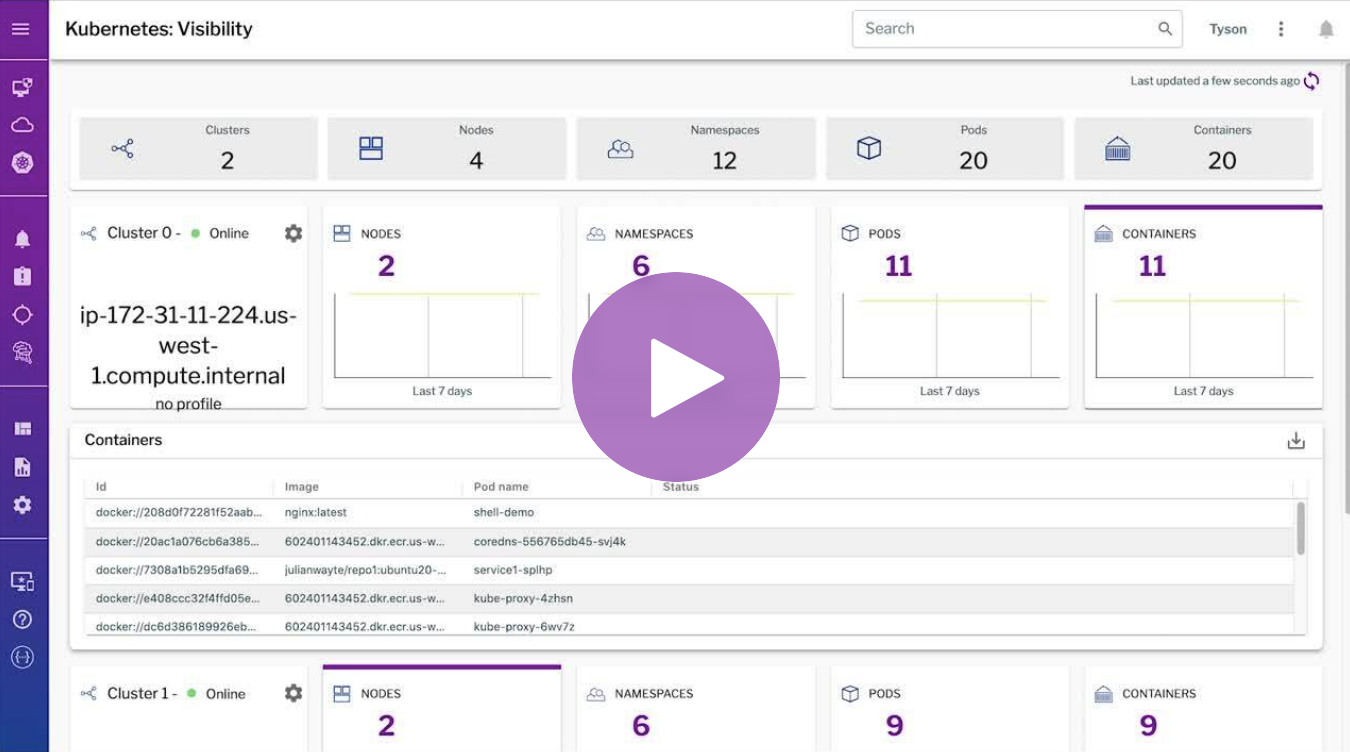Viewport: 1350px width, 752px height.
Task: Open Cluster 1 settings gear
Action: point(293,693)
